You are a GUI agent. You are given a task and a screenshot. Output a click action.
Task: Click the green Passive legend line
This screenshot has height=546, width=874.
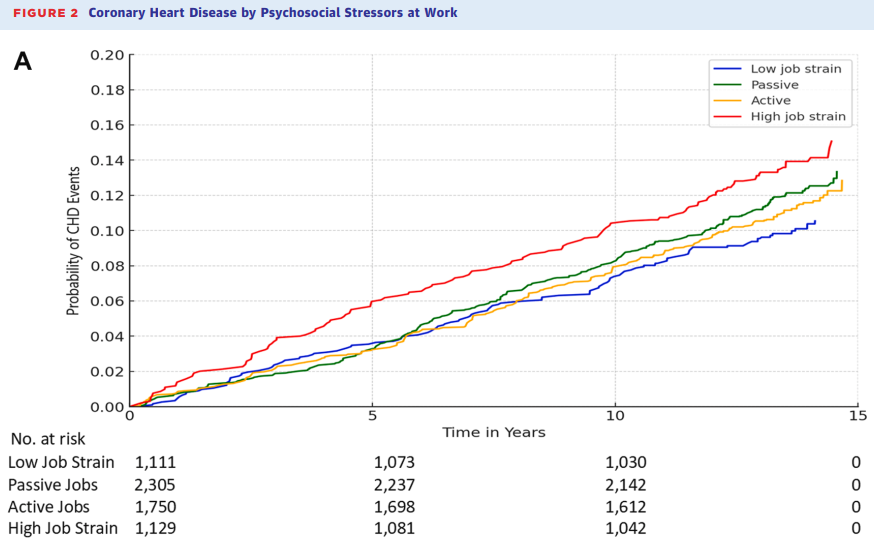pos(728,85)
